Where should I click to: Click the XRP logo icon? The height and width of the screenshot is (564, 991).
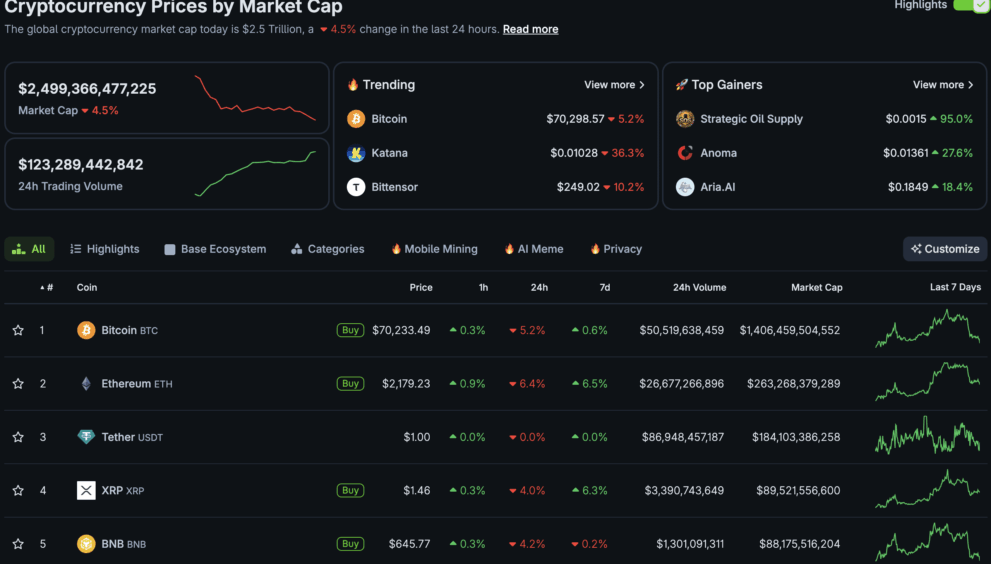click(x=86, y=490)
